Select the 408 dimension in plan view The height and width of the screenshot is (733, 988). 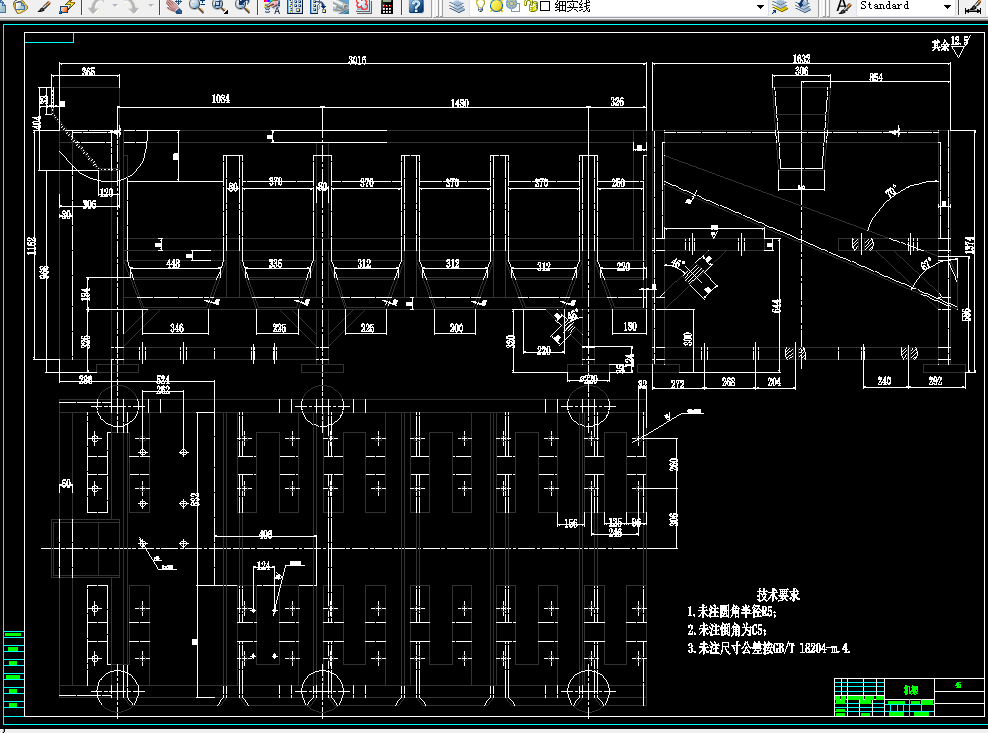pyautogui.click(x=265, y=534)
